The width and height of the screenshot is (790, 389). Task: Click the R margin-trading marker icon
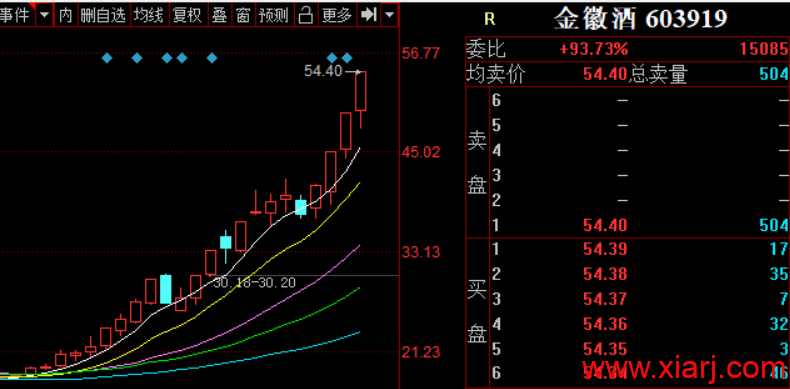[x=489, y=19]
